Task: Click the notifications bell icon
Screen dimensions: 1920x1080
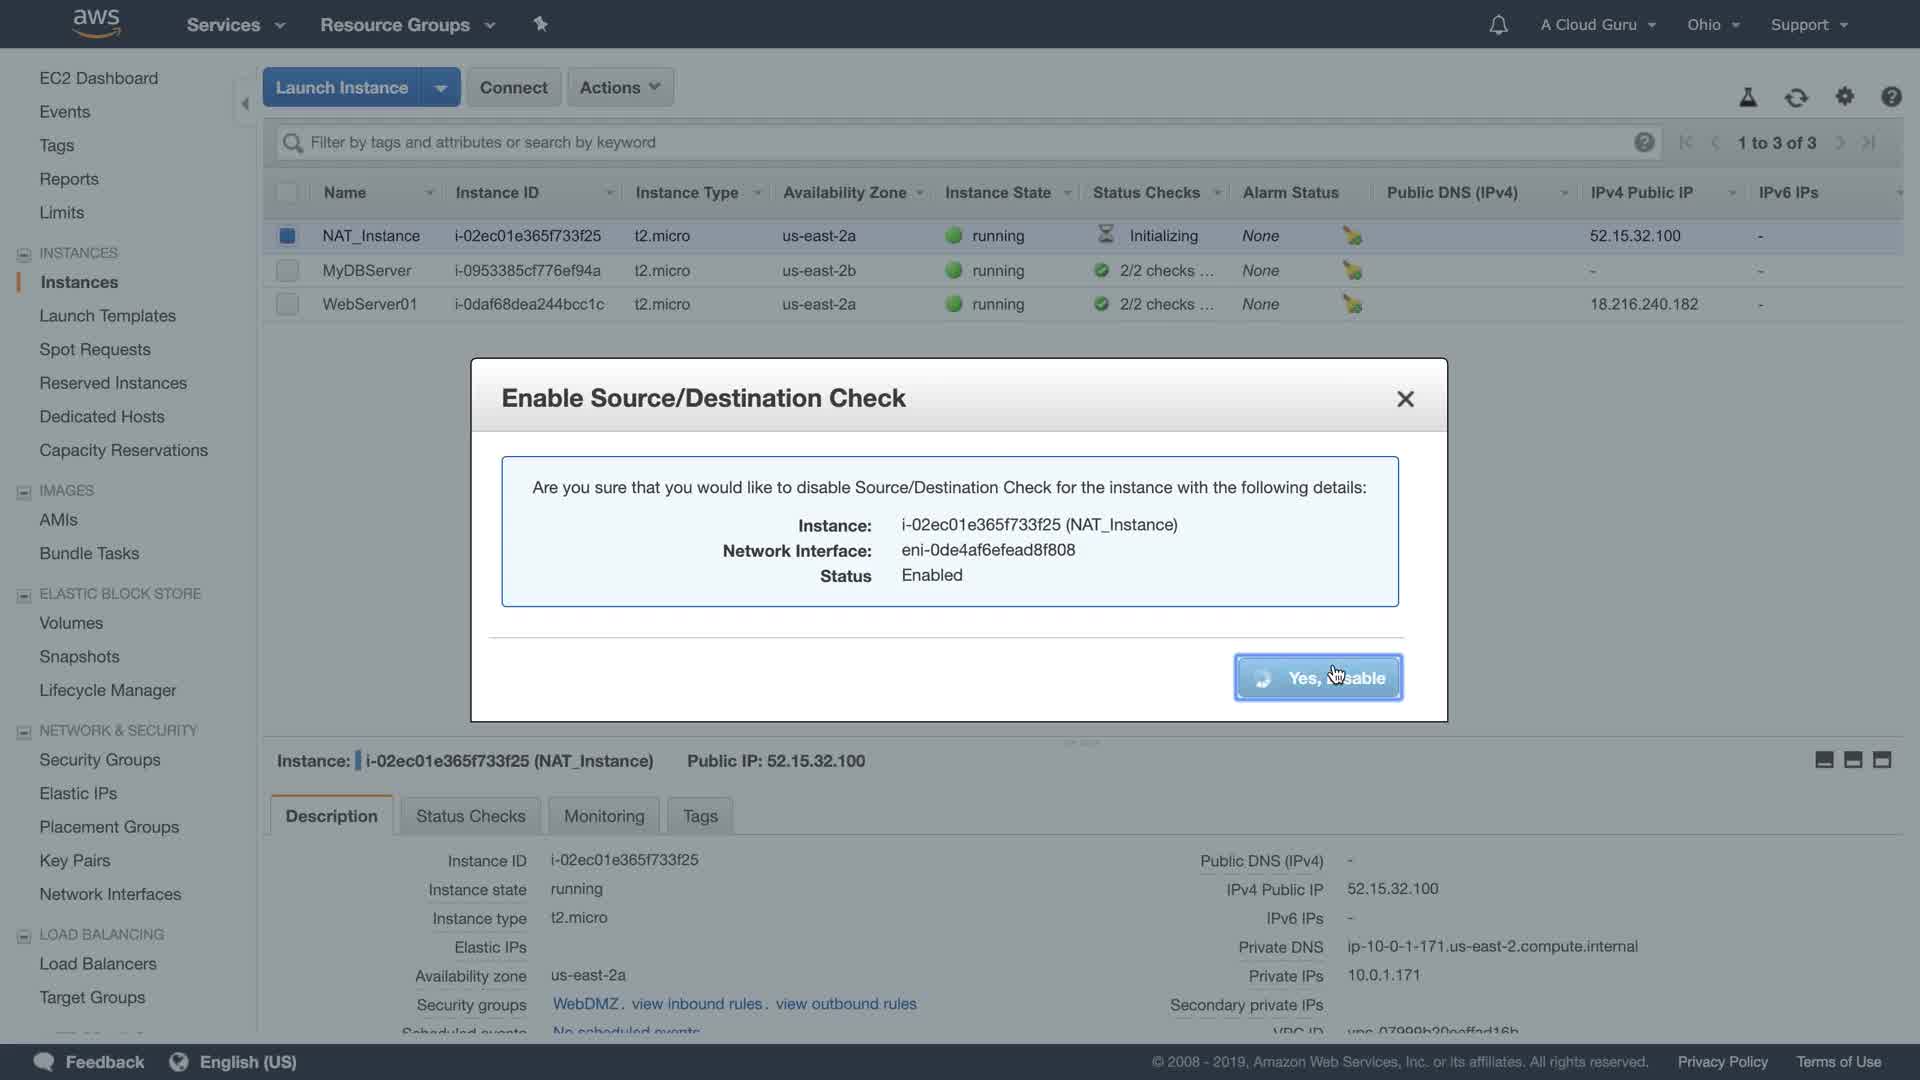Action: pyautogui.click(x=1497, y=25)
